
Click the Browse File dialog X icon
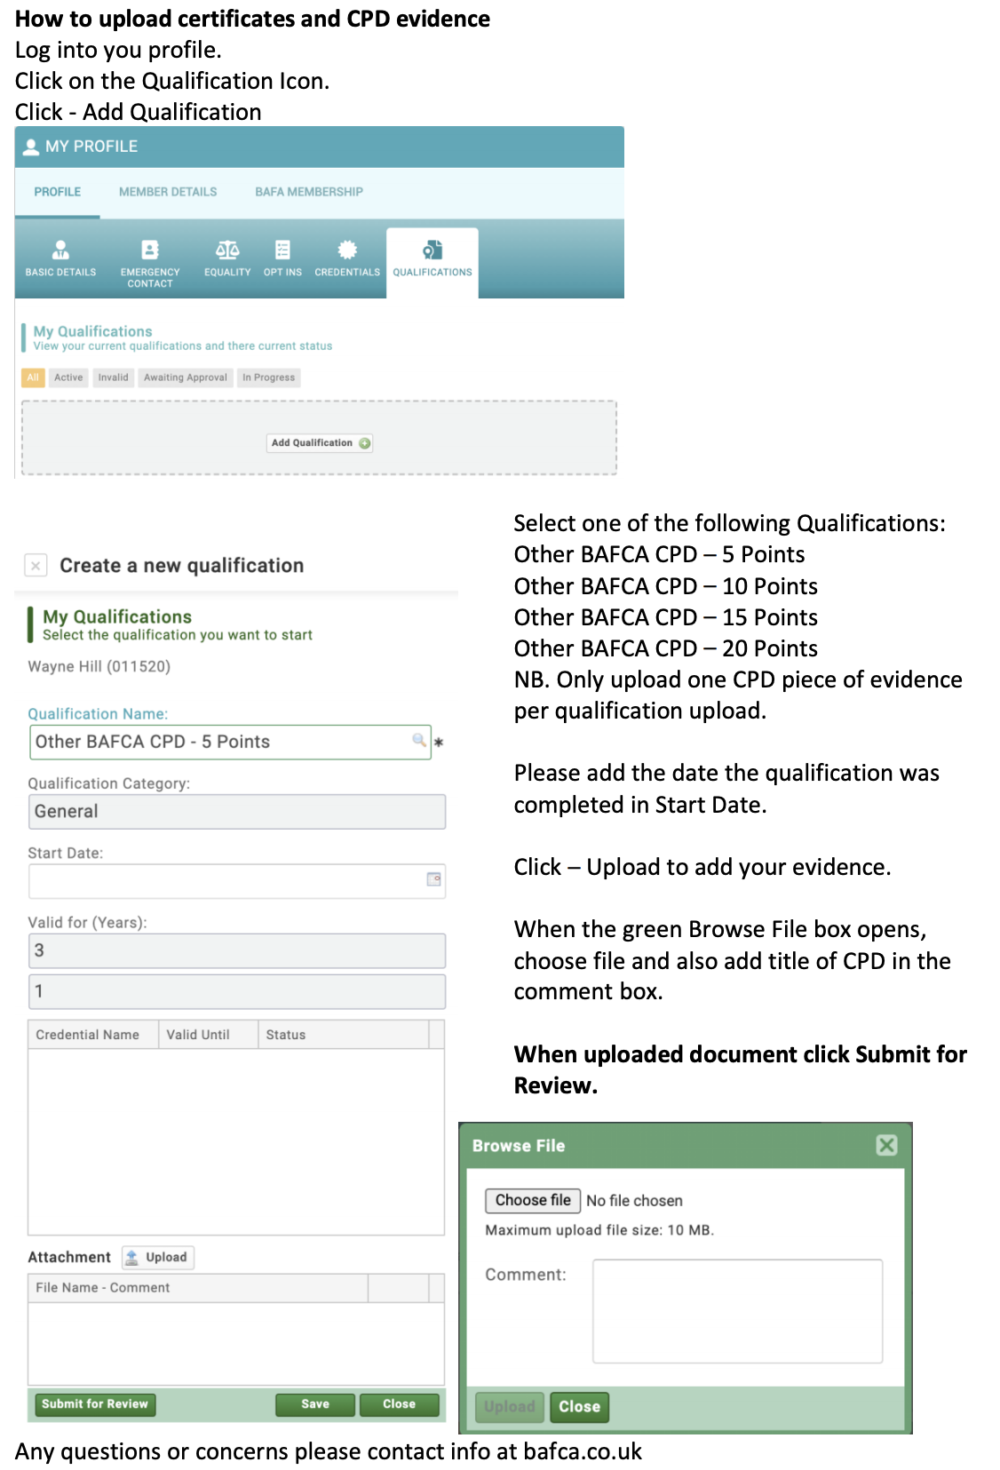coord(886,1145)
